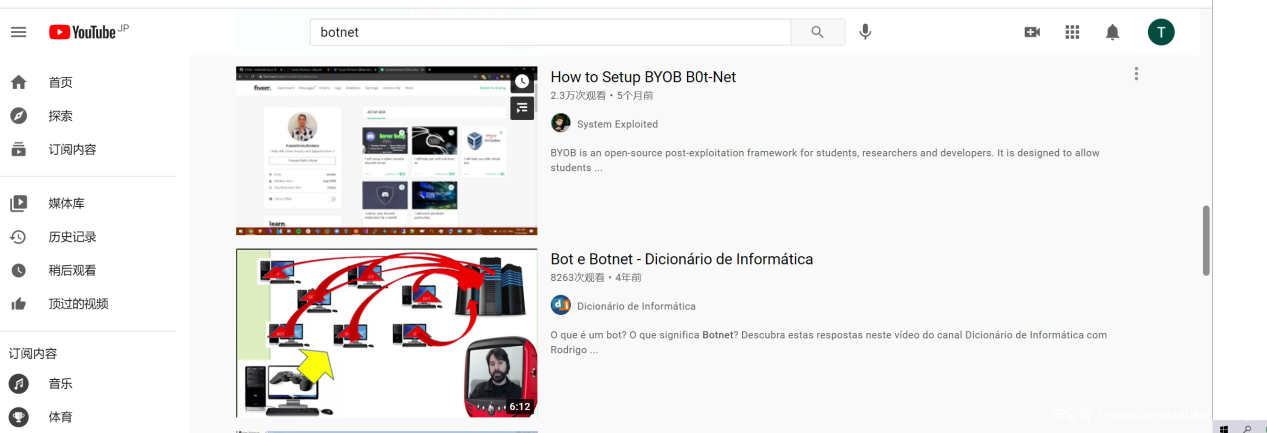Add BYOB video to Watch Later

[522, 81]
